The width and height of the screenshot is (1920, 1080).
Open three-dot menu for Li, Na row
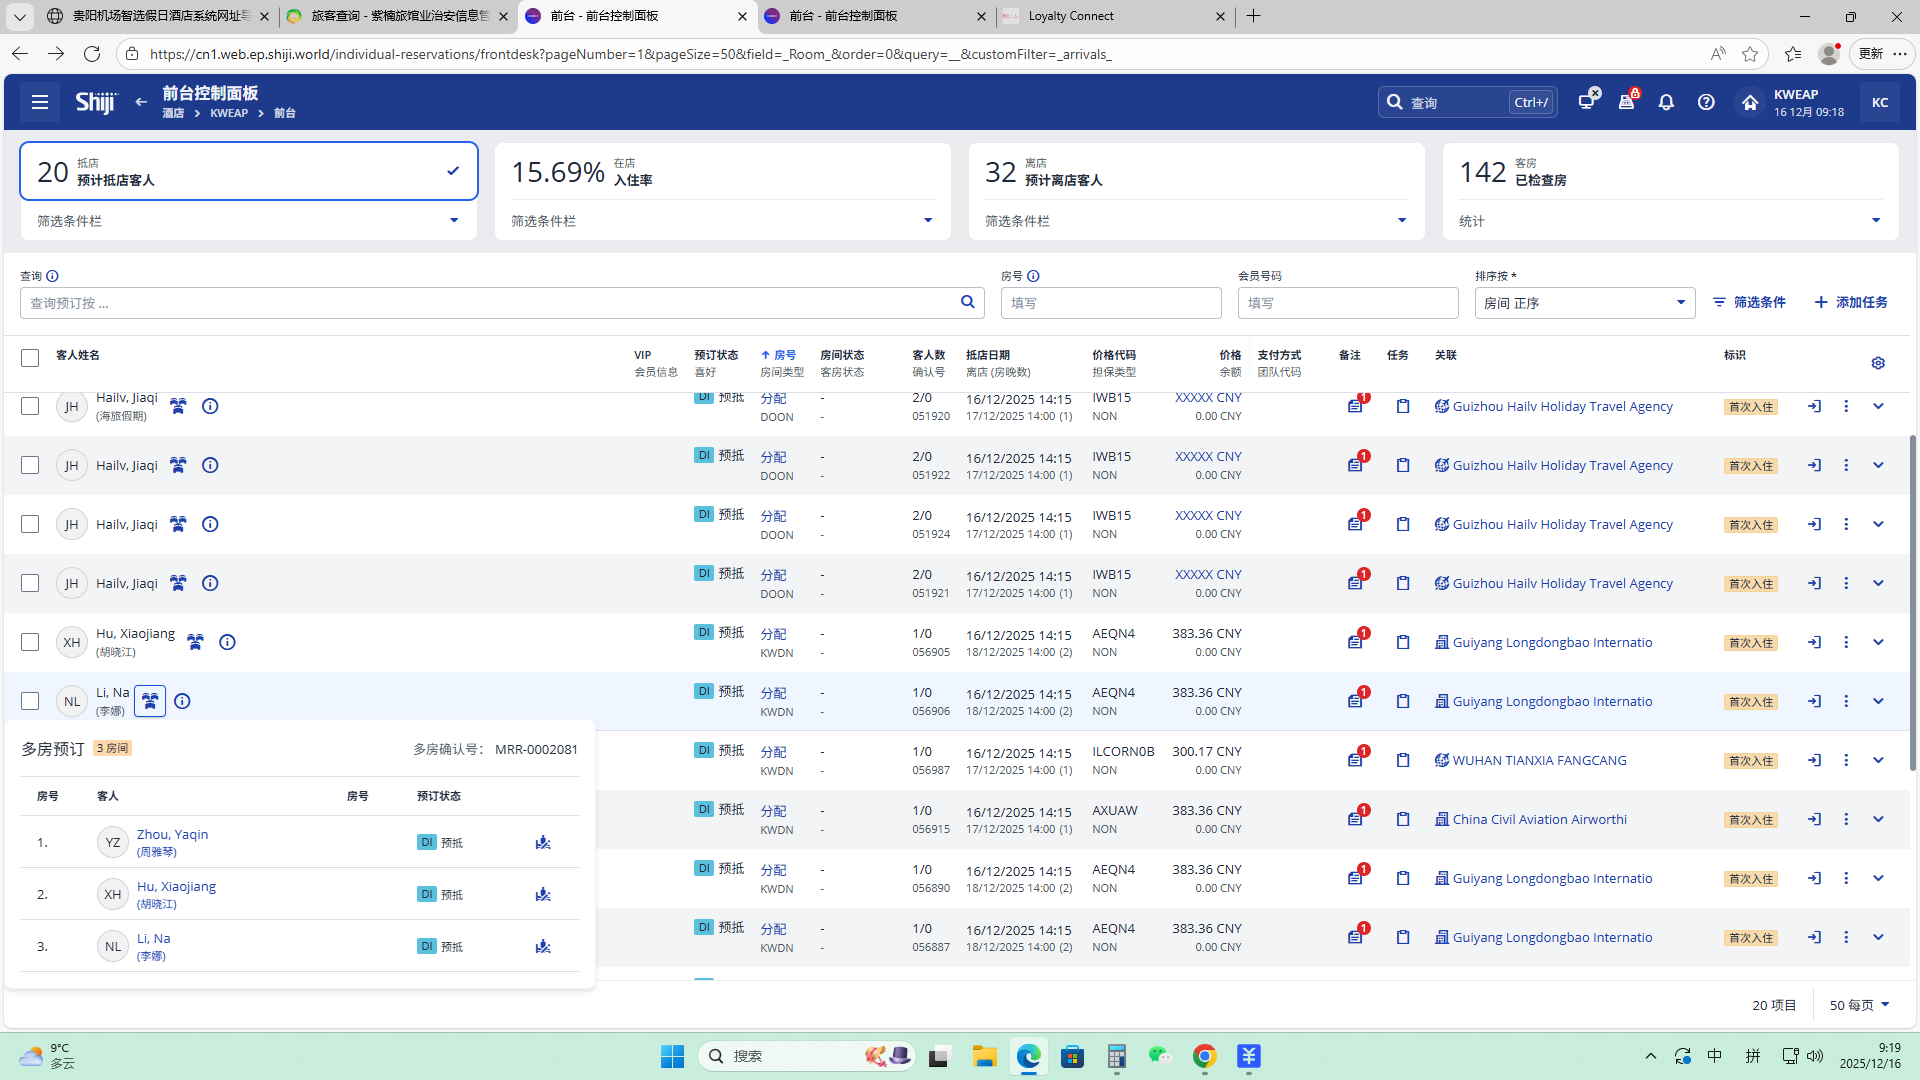click(1846, 701)
